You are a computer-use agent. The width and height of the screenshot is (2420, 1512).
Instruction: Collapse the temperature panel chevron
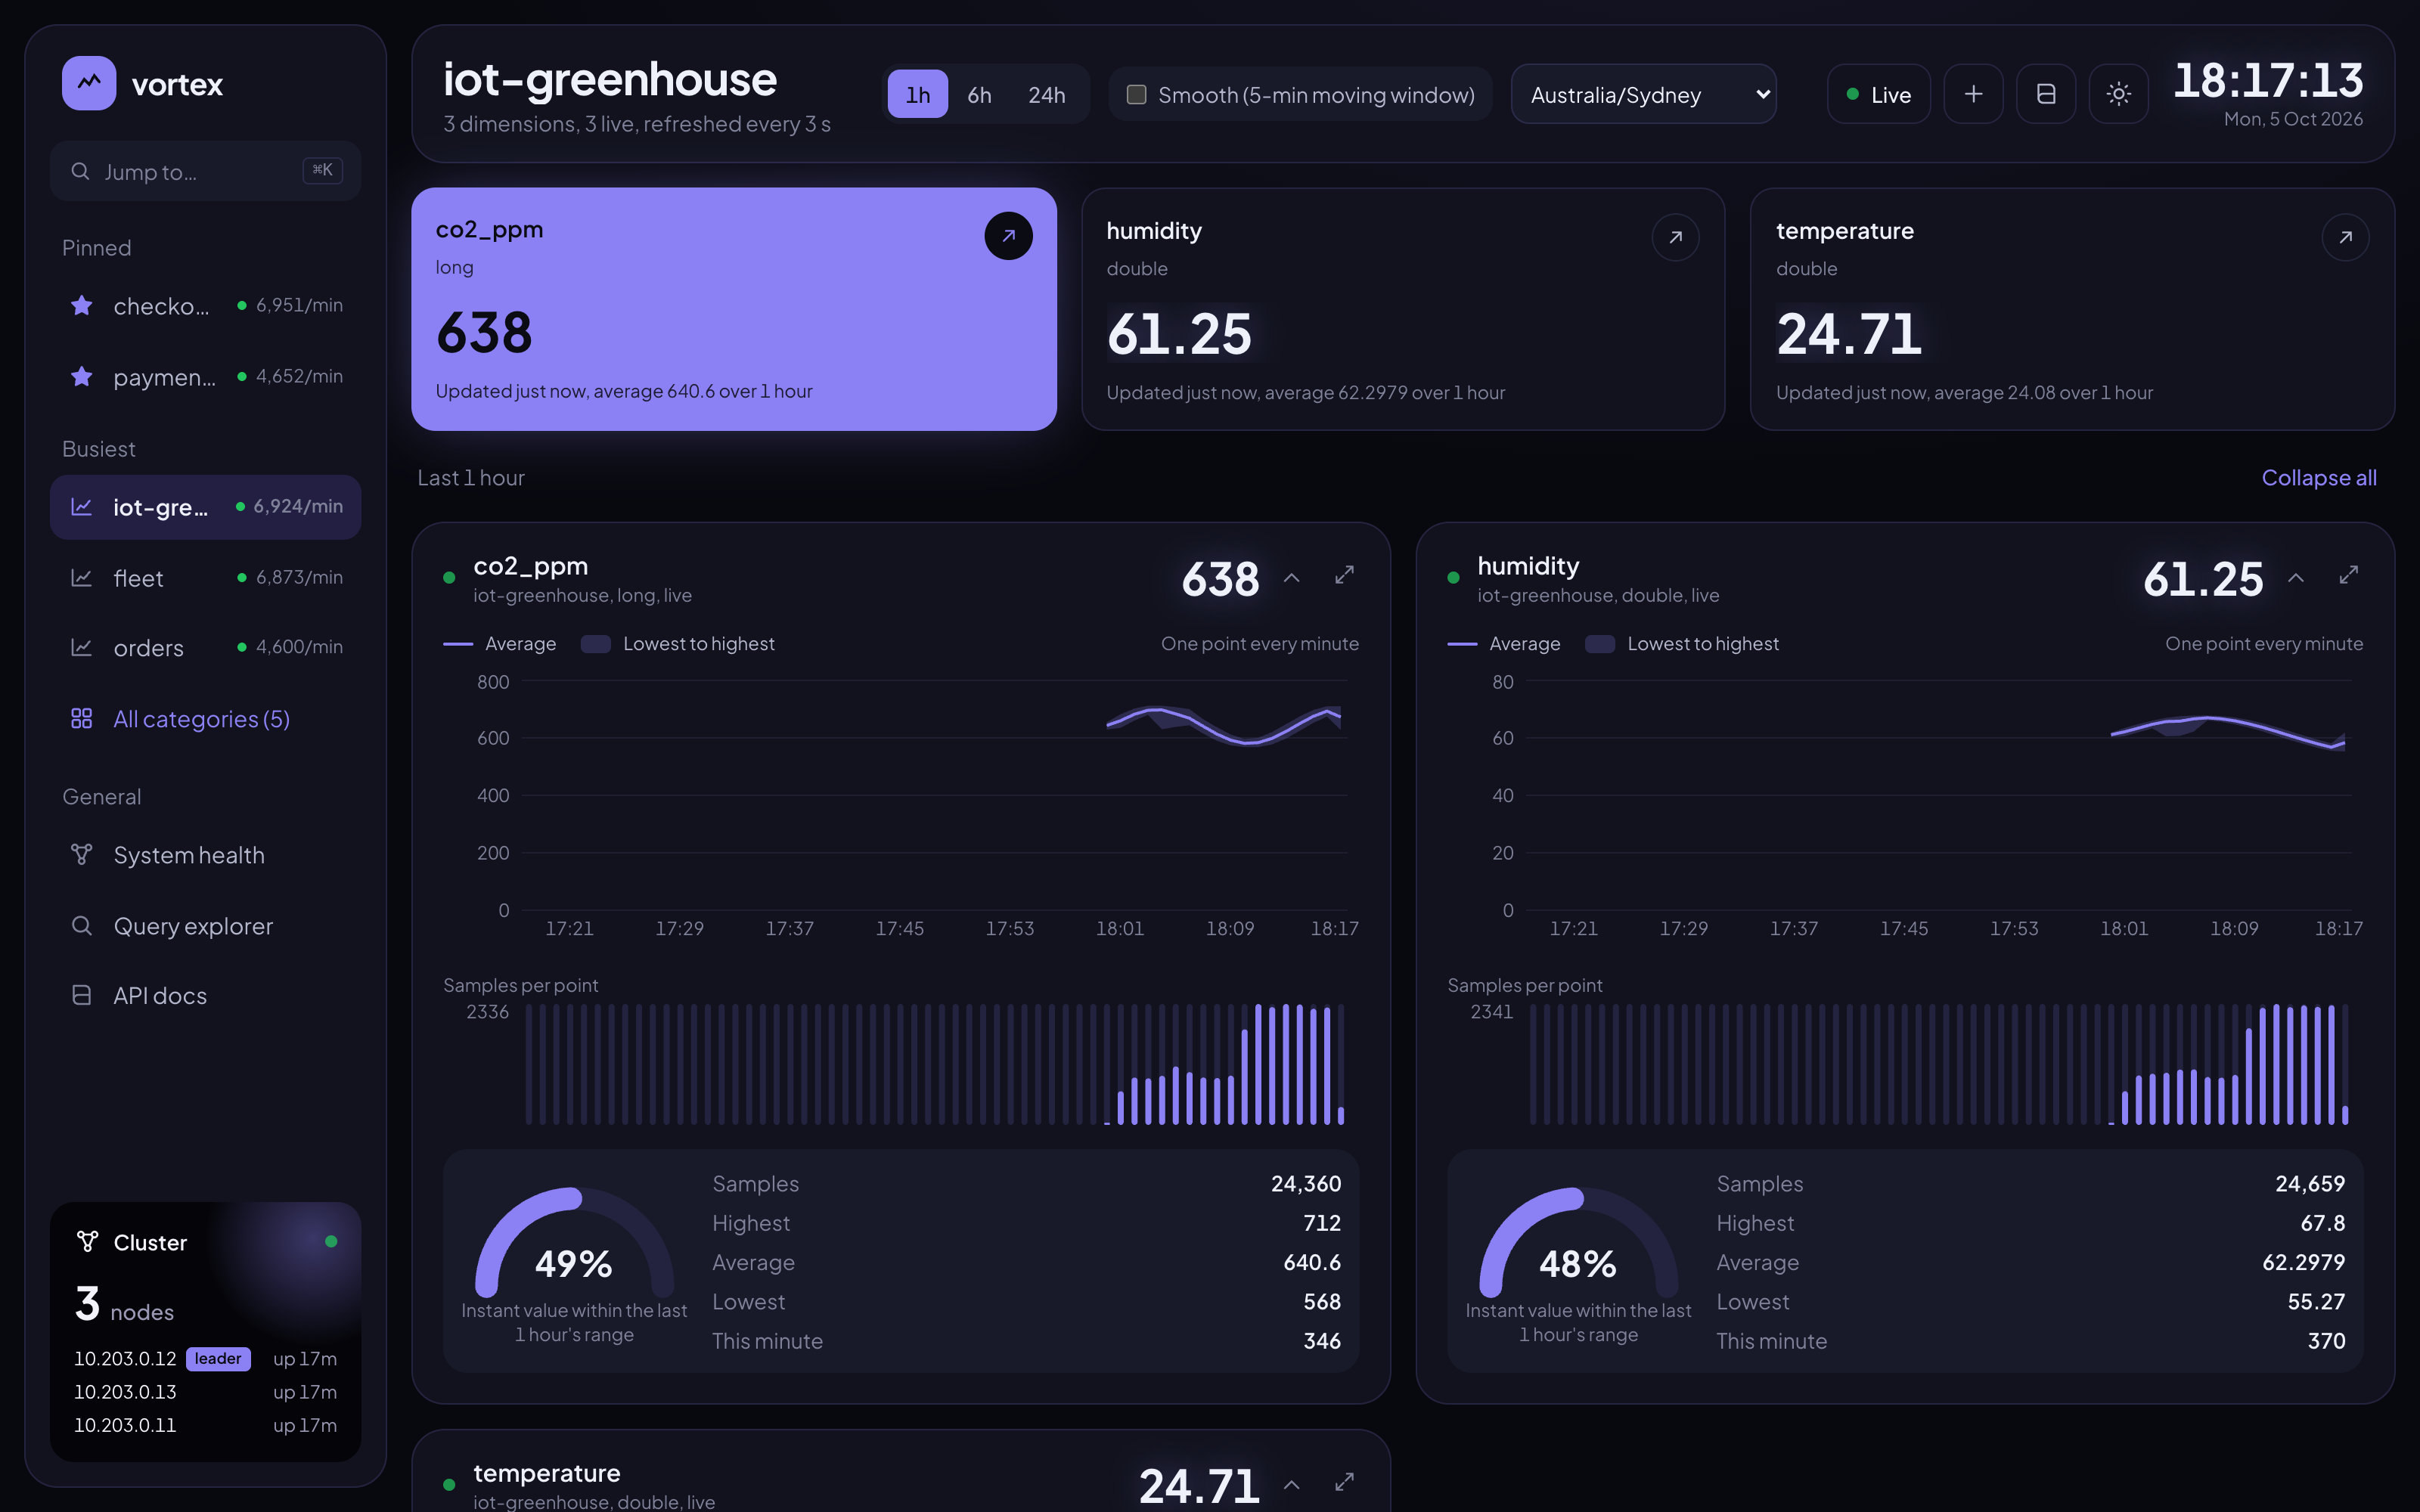click(x=1292, y=1485)
